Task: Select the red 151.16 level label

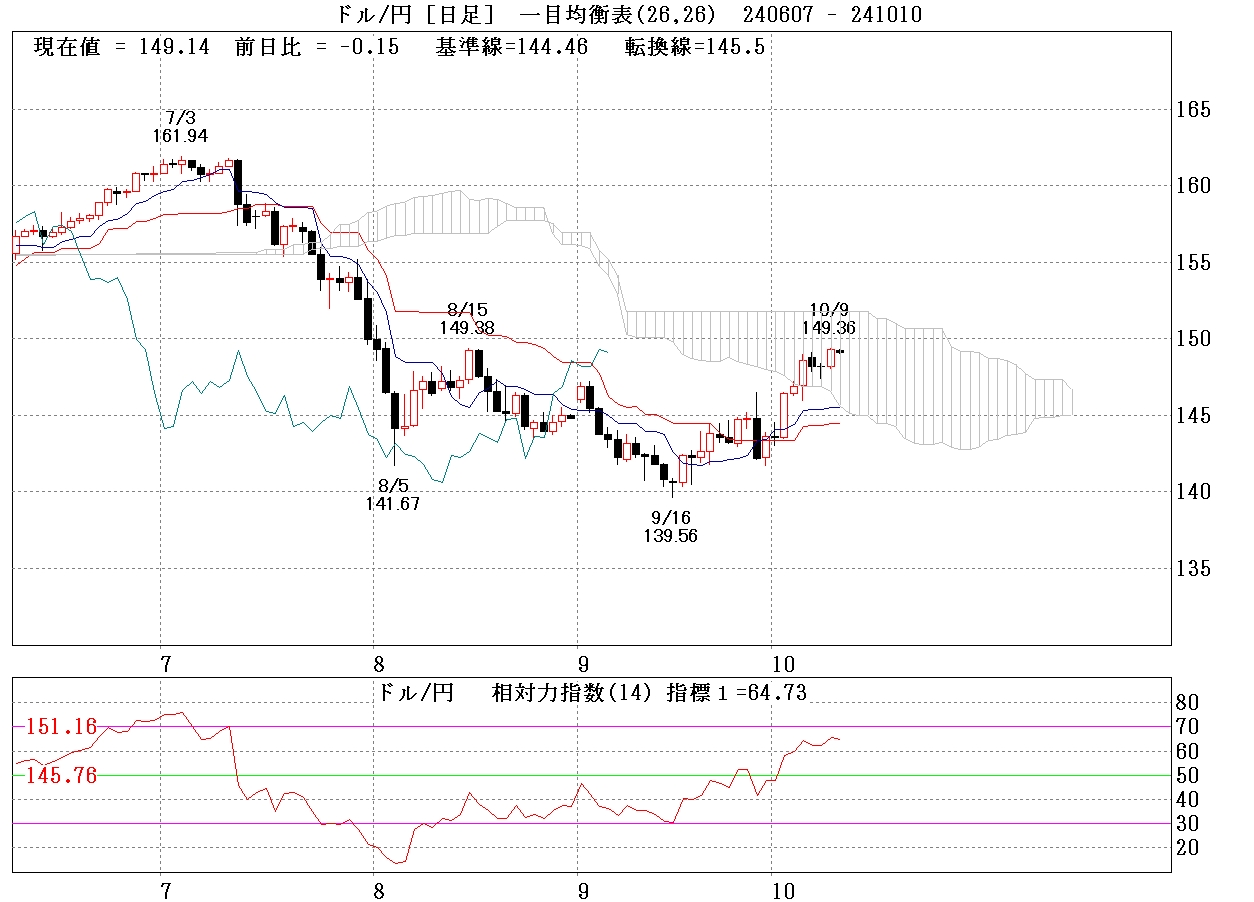Action: (60, 727)
